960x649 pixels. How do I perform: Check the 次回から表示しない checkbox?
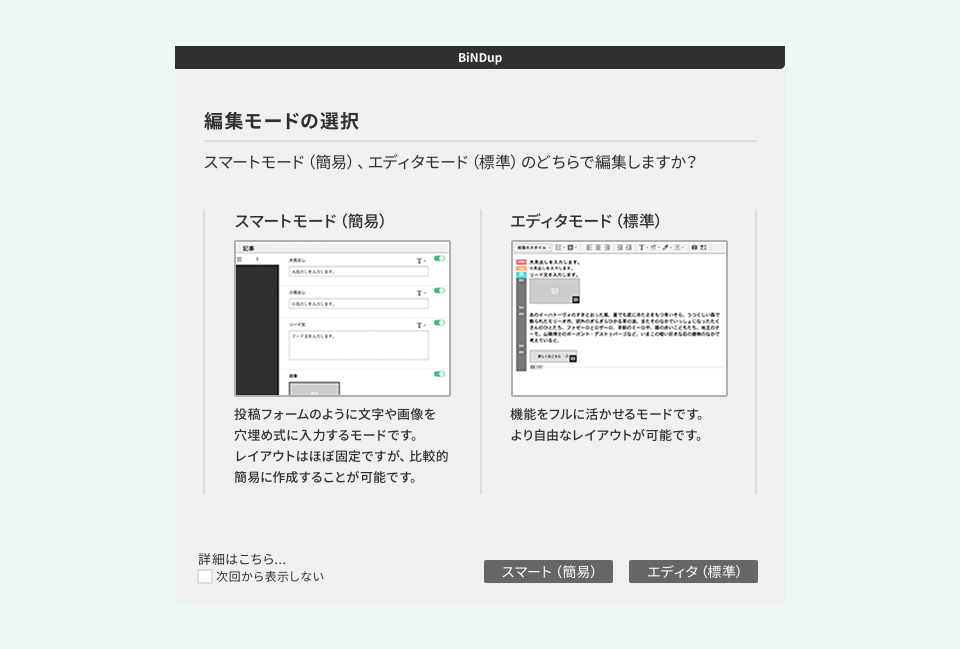205,576
